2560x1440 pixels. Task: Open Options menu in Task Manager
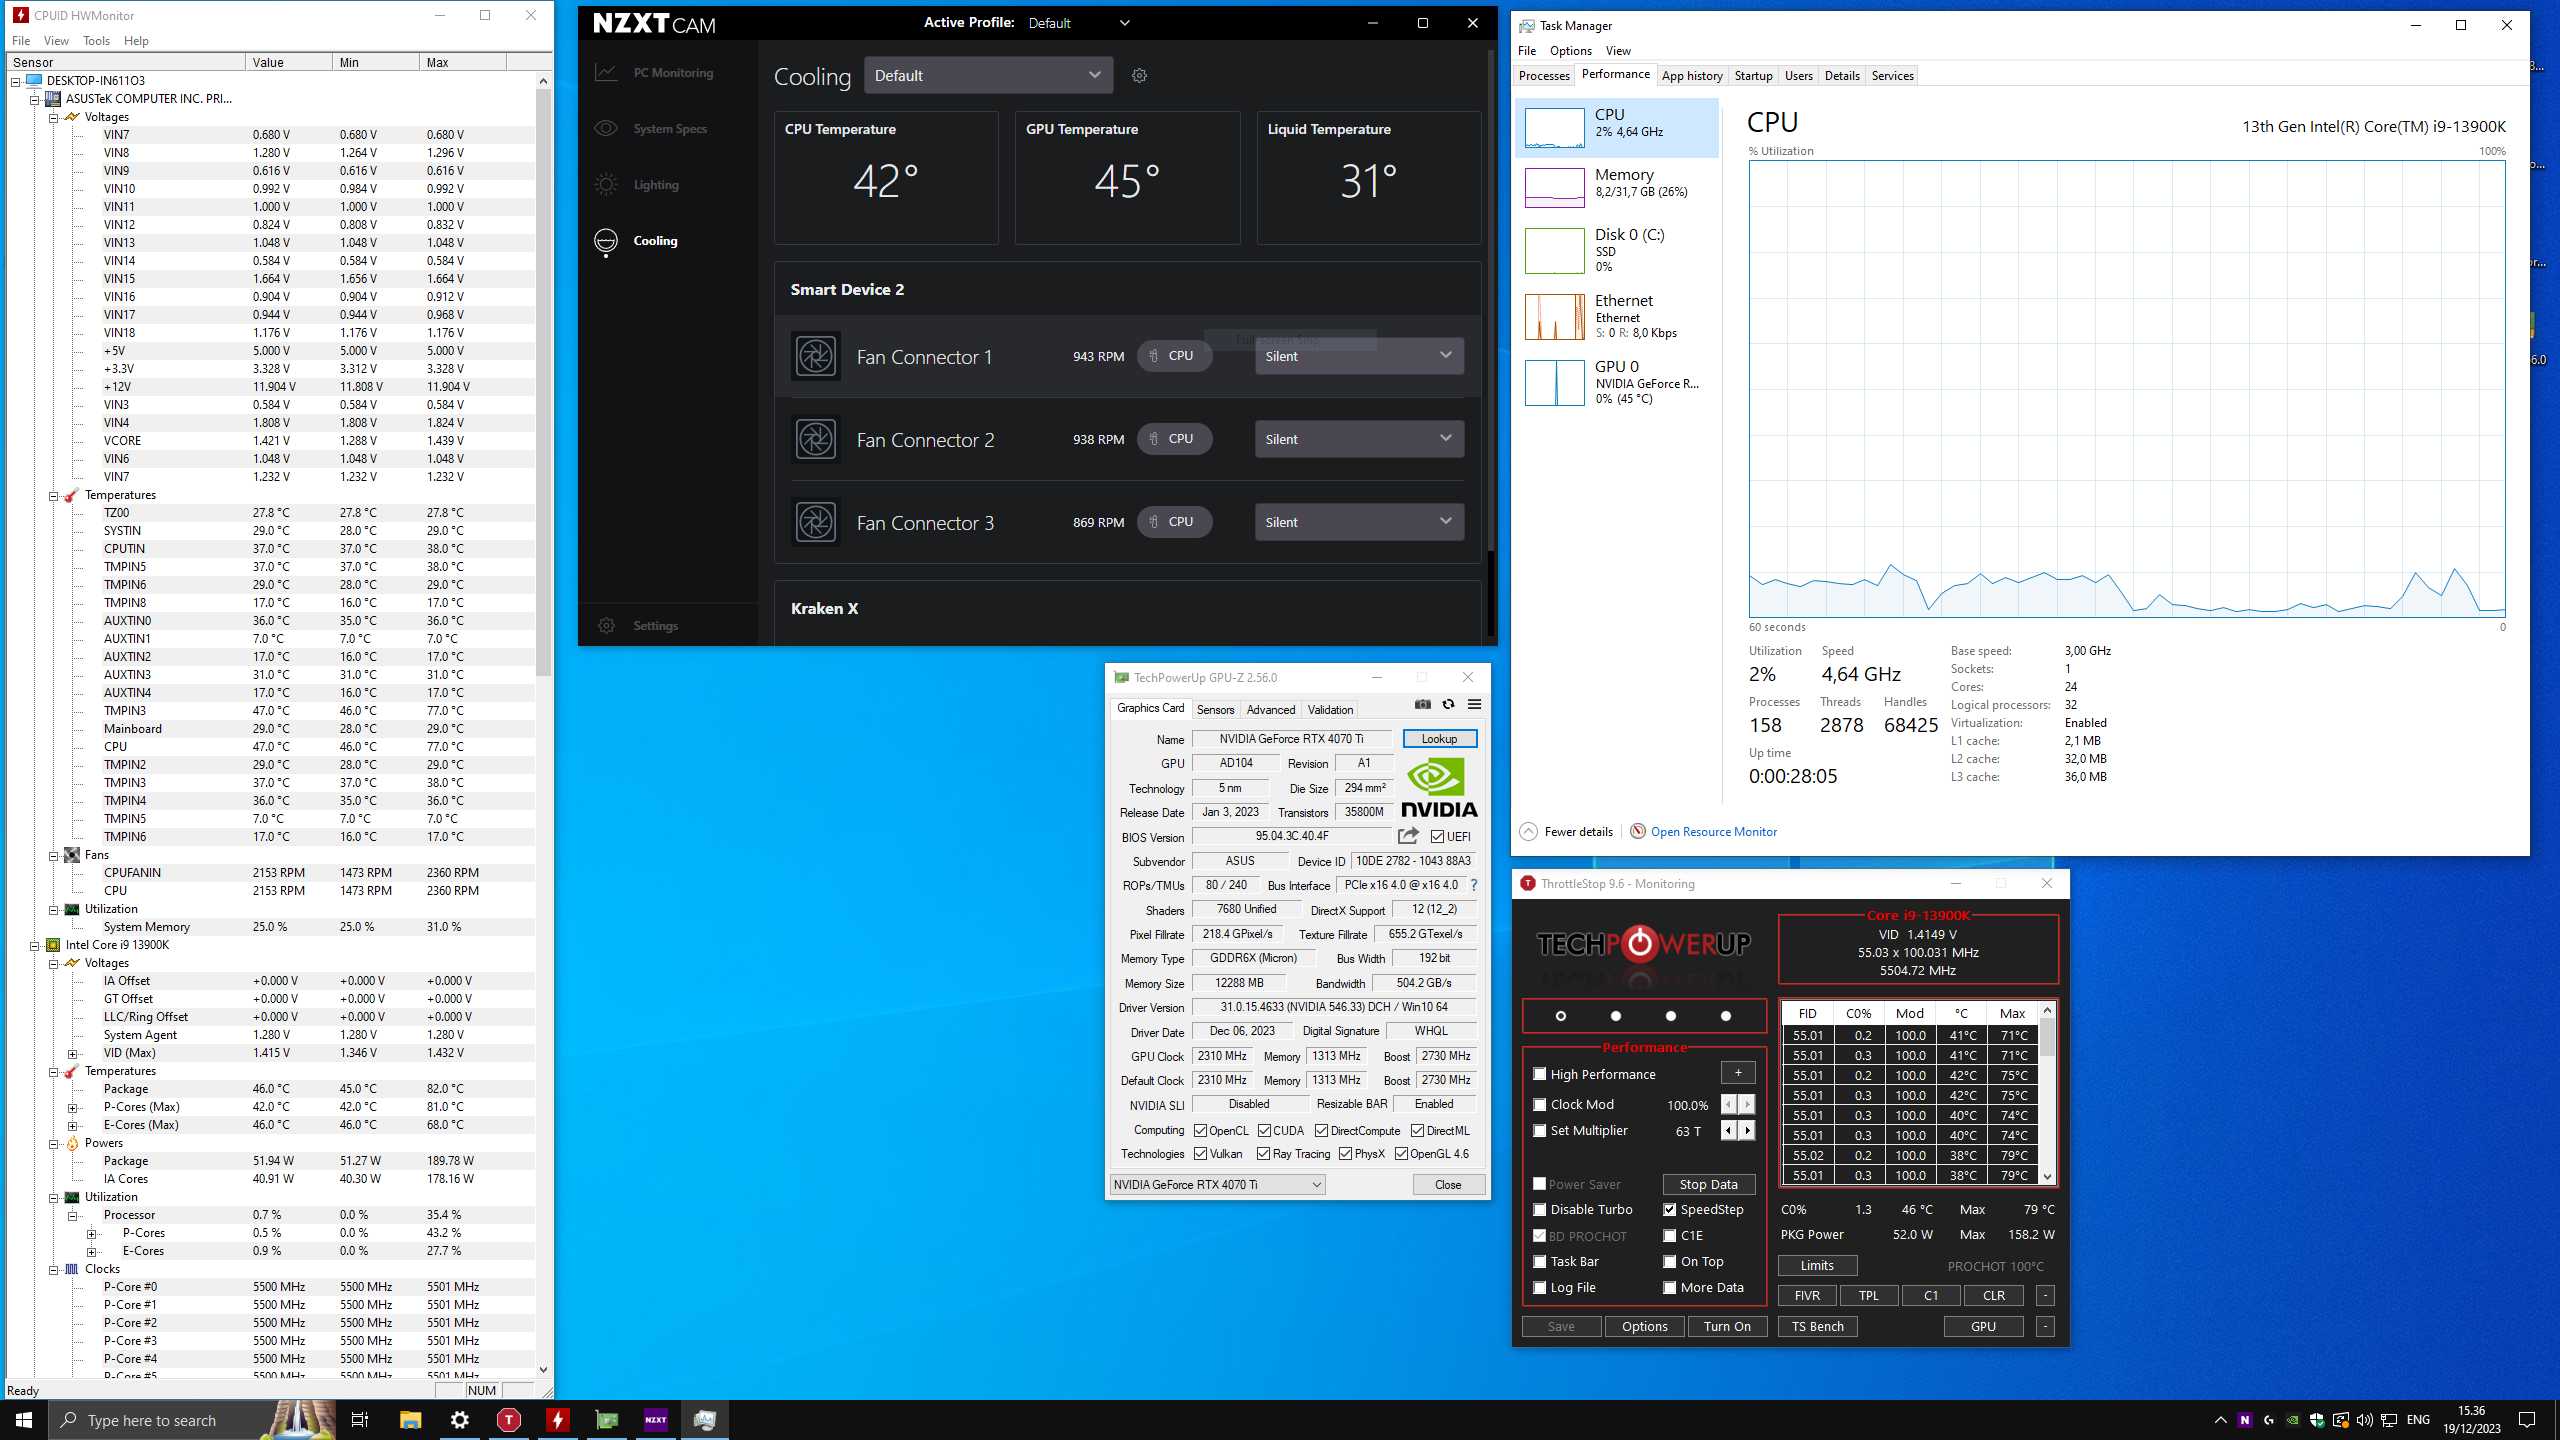point(1571,51)
